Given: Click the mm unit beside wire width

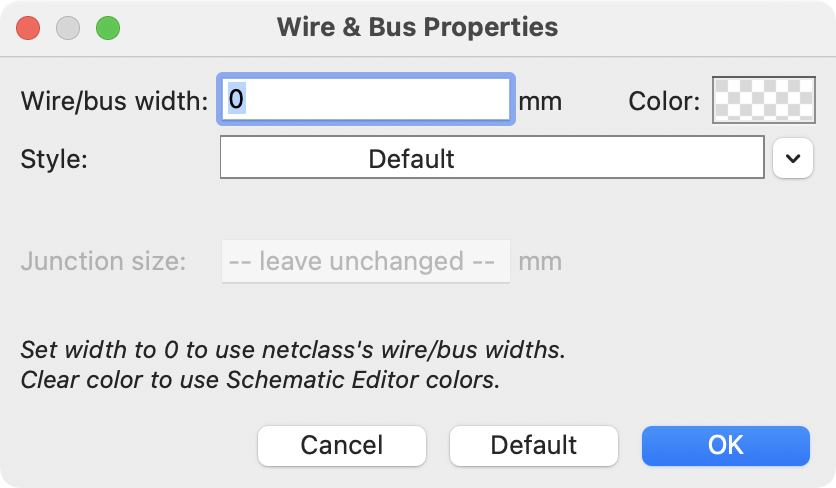Looking at the screenshot, I should click(540, 101).
